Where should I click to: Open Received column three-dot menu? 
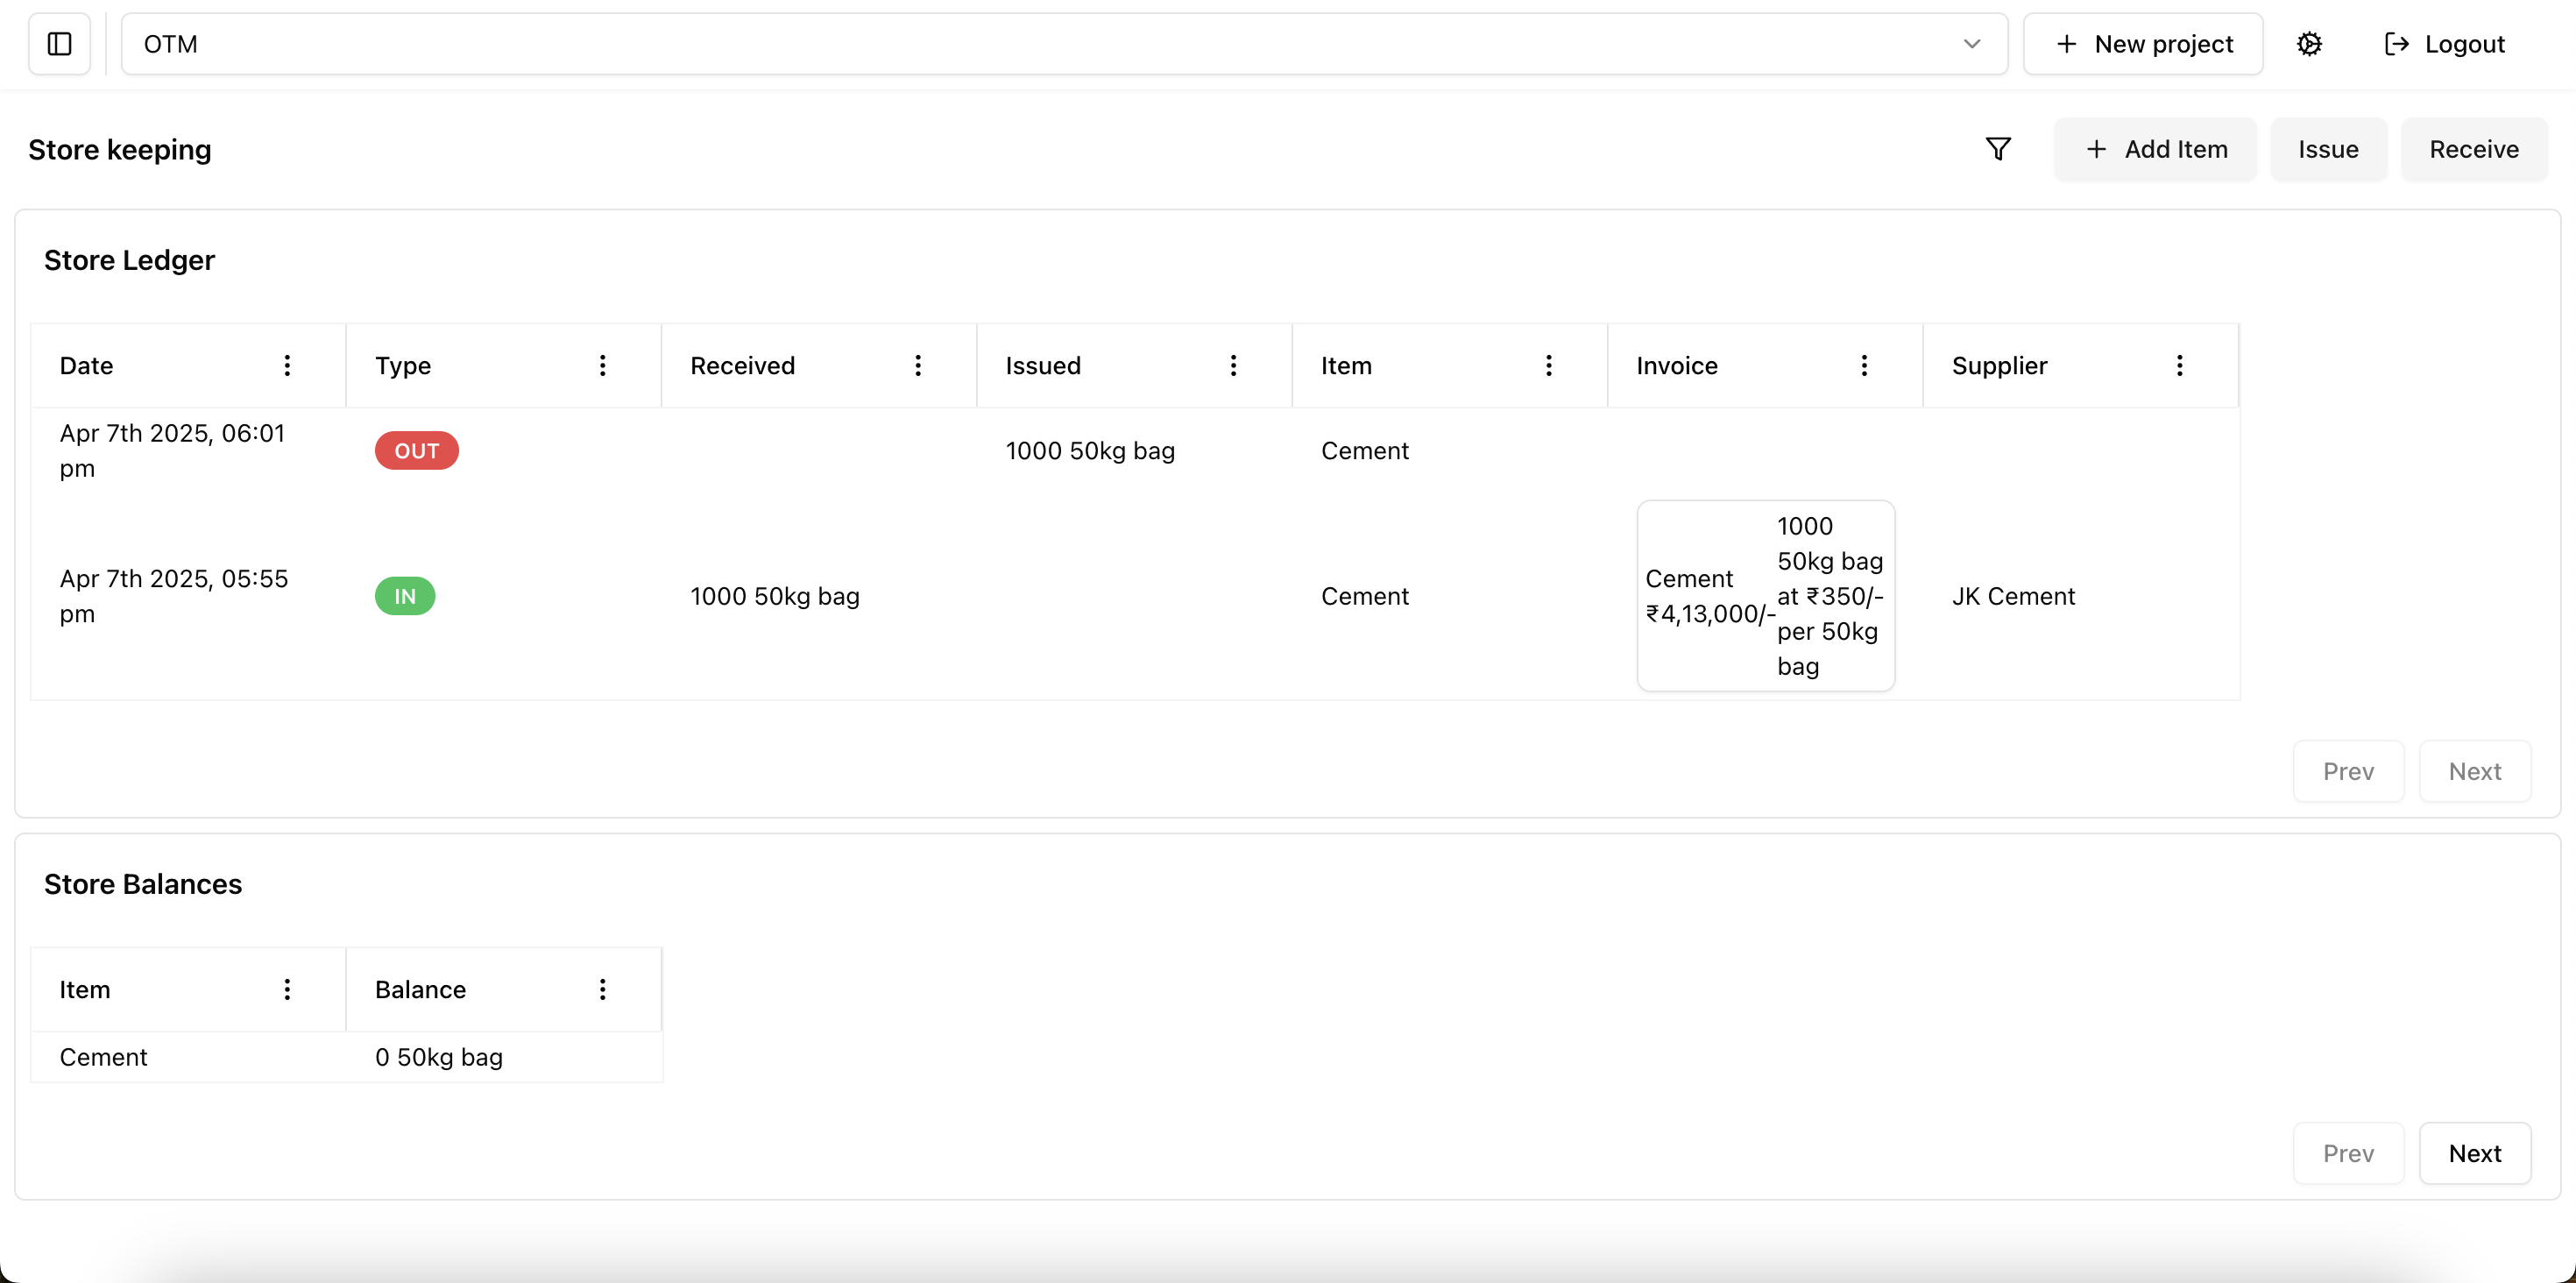click(x=917, y=365)
